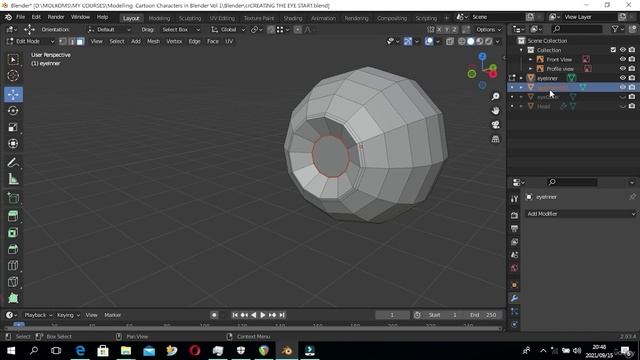This screenshot has width=640, height=360.
Task: Open the Add Modifier dropdown
Action: [580, 213]
